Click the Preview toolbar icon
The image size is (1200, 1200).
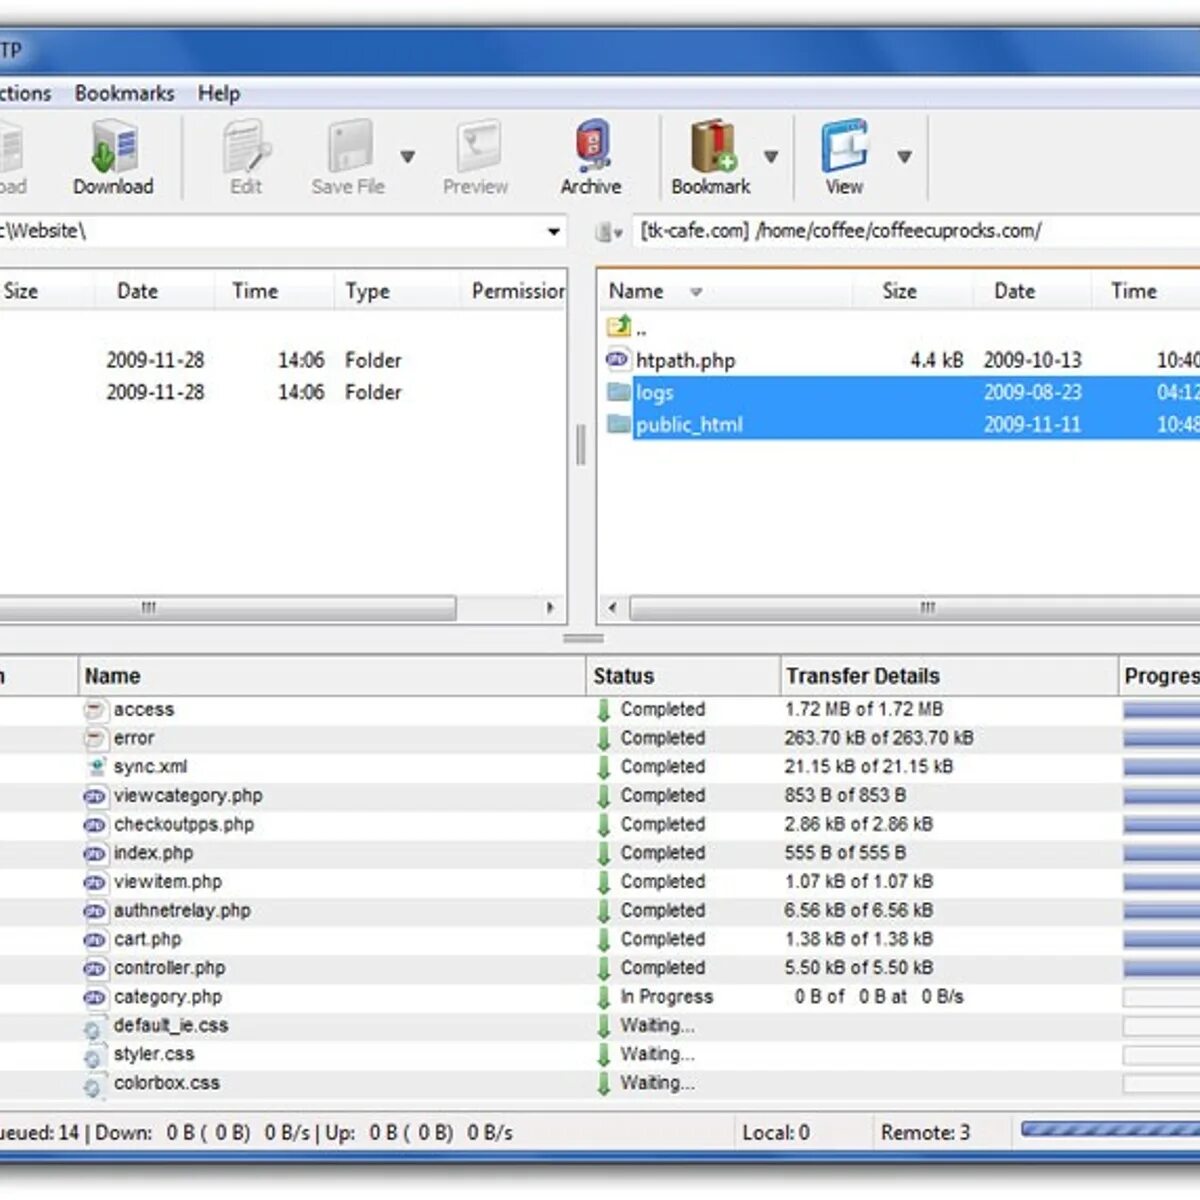[x=478, y=147]
